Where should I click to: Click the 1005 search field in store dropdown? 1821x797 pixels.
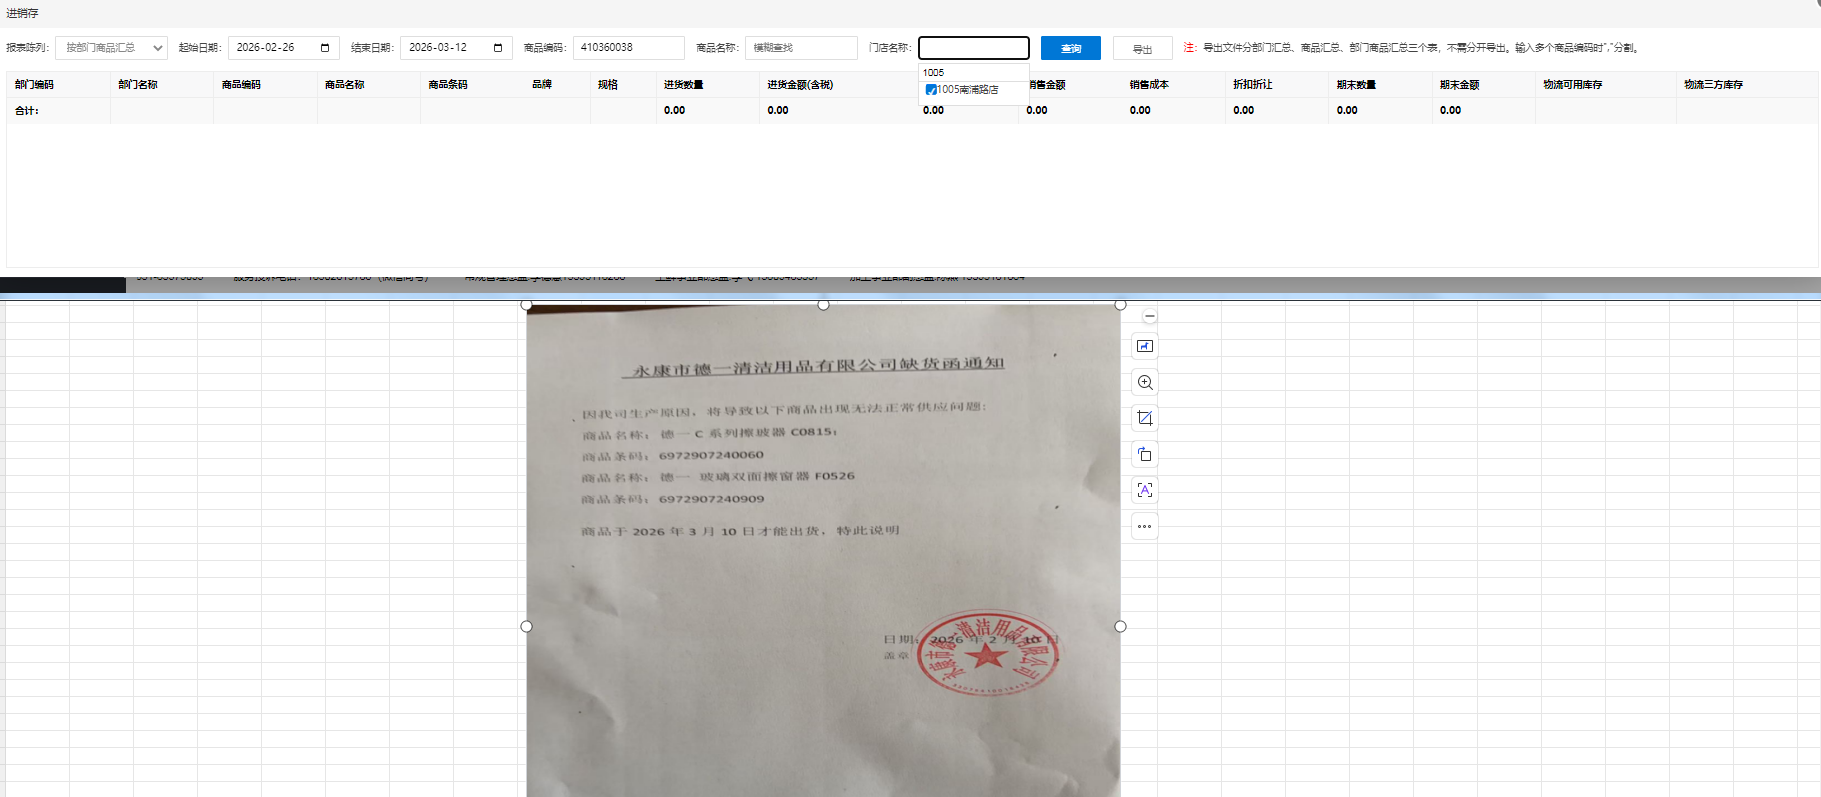tap(971, 72)
